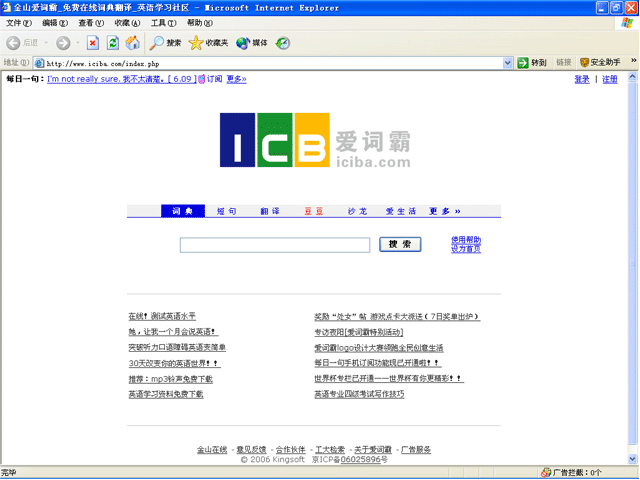
Task: Open the 在线! 测试英语水平 link
Action: (162, 316)
